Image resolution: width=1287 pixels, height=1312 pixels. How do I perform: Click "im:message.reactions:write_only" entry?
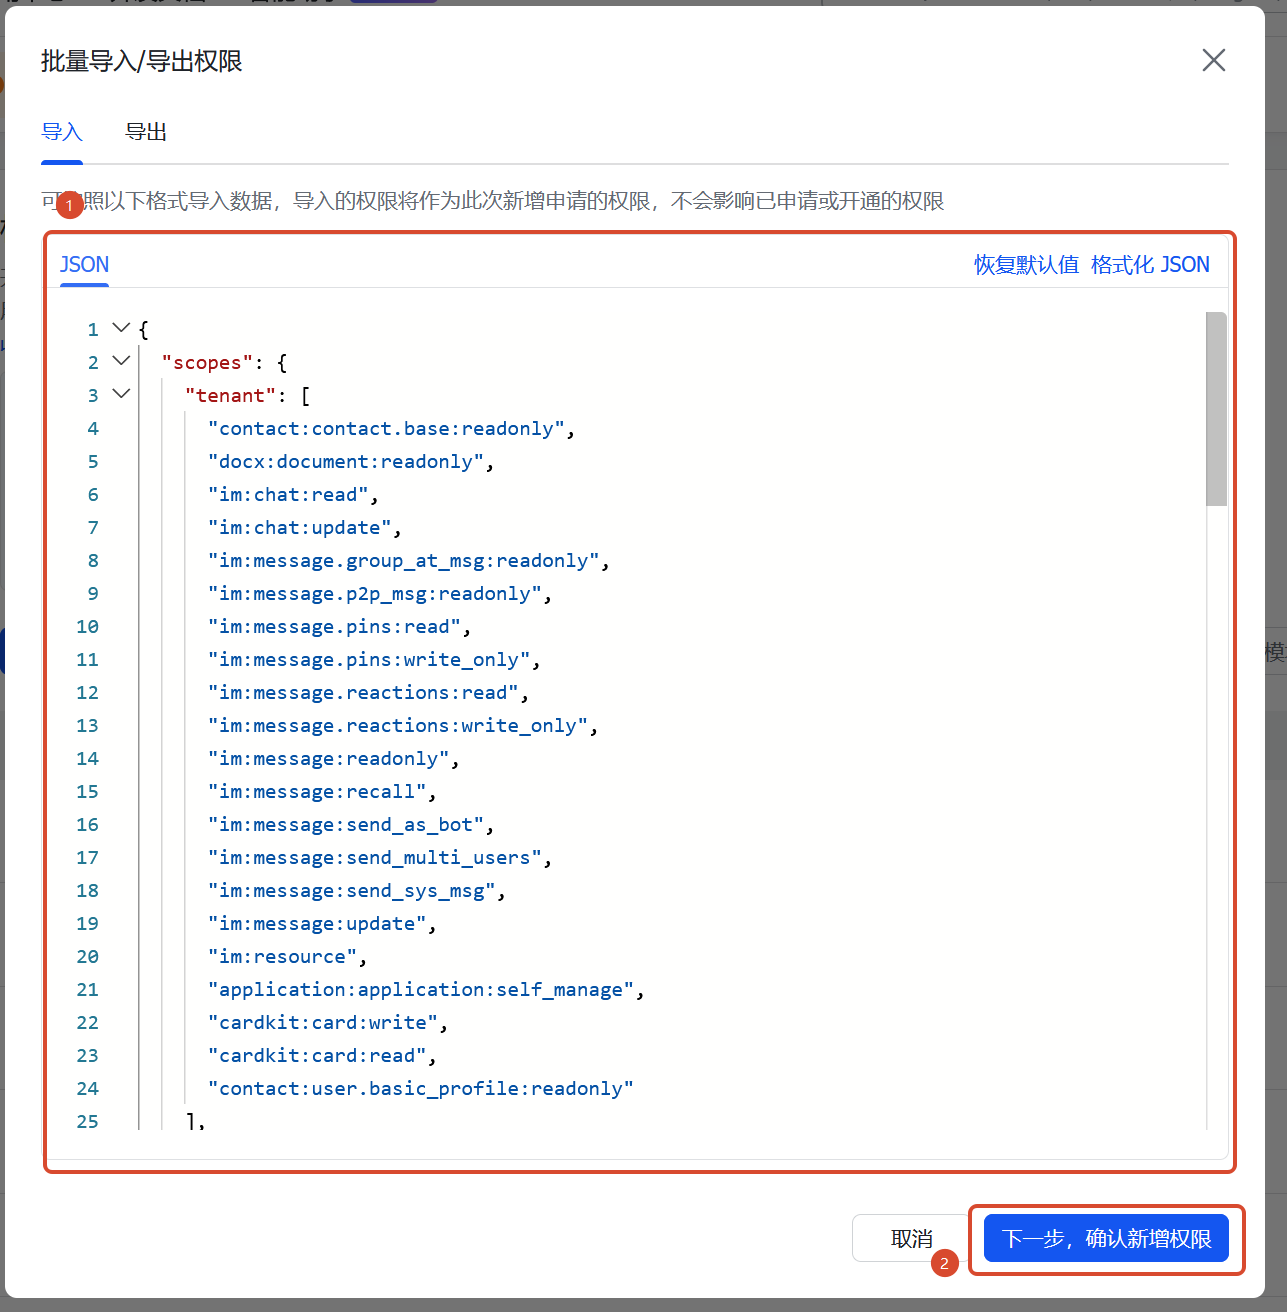398,726
